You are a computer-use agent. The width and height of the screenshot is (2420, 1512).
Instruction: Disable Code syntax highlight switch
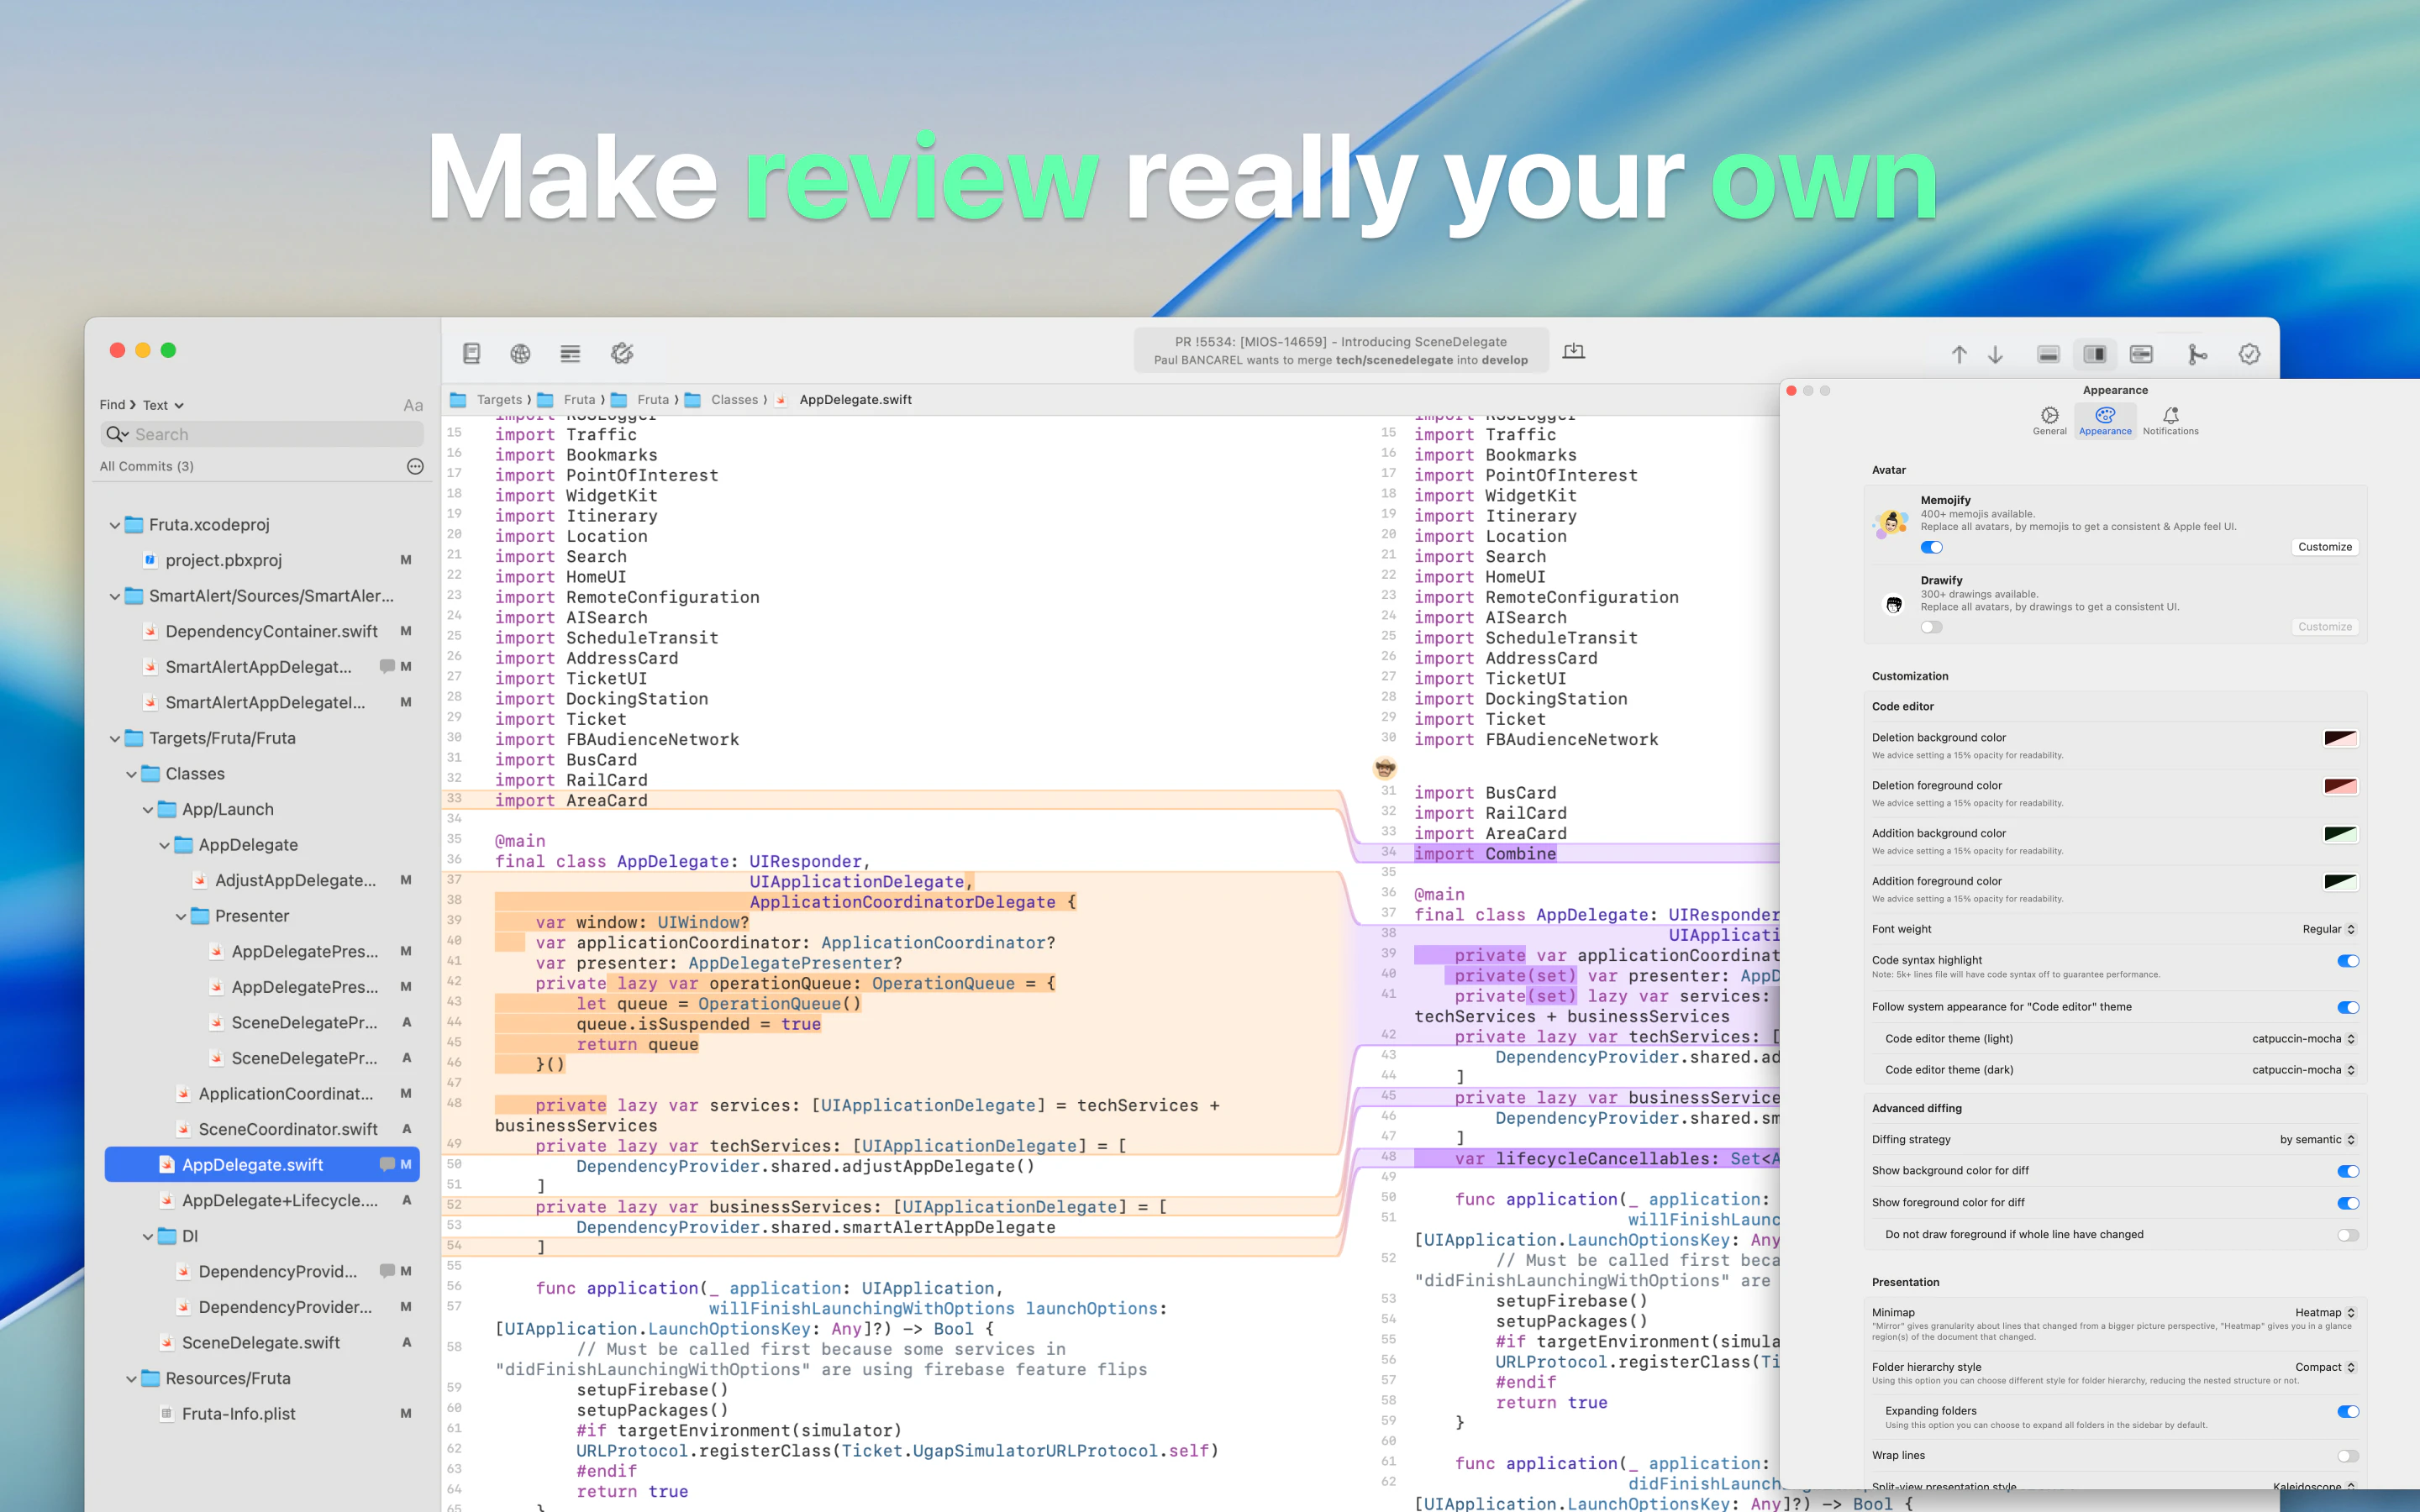(x=2347, y=961)
